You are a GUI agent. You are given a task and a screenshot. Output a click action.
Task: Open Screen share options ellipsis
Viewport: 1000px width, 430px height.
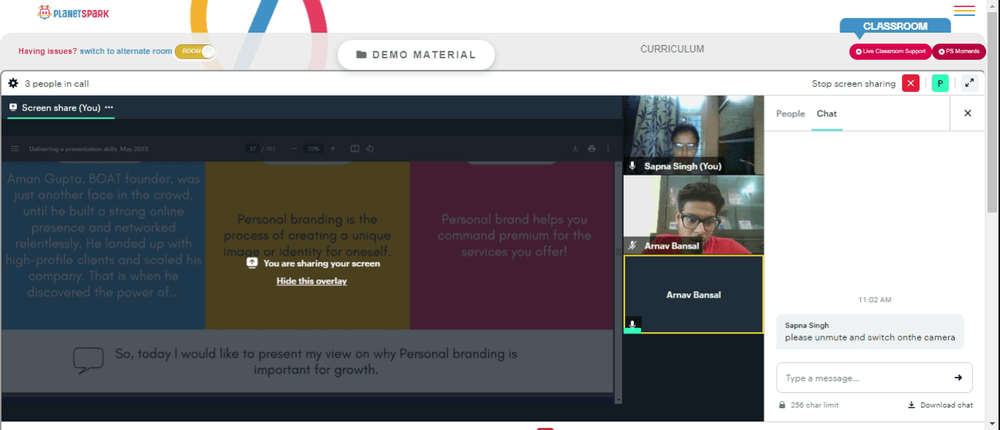109,107
